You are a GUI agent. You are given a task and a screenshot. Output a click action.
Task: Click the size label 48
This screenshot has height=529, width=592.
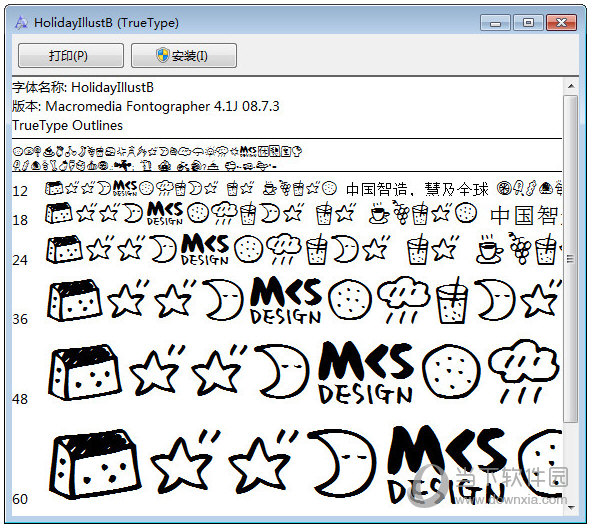[20, 399]
